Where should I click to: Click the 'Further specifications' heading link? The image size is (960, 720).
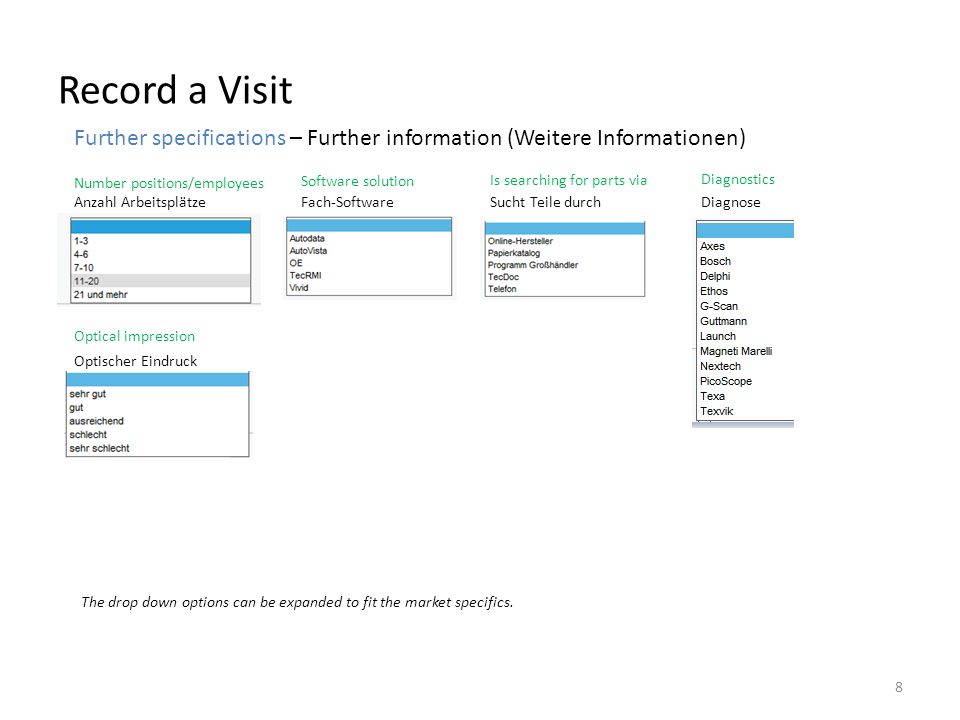(x=180, y=138)
